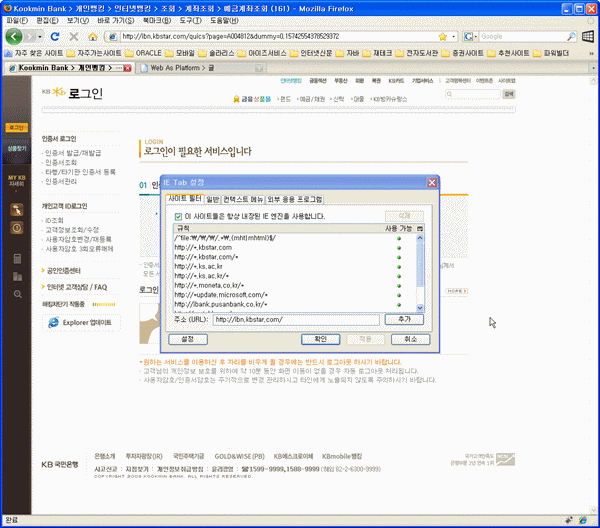Toggle the always use IE engine checkbox
Screen dimensions: 600x528
coord(178,217)
